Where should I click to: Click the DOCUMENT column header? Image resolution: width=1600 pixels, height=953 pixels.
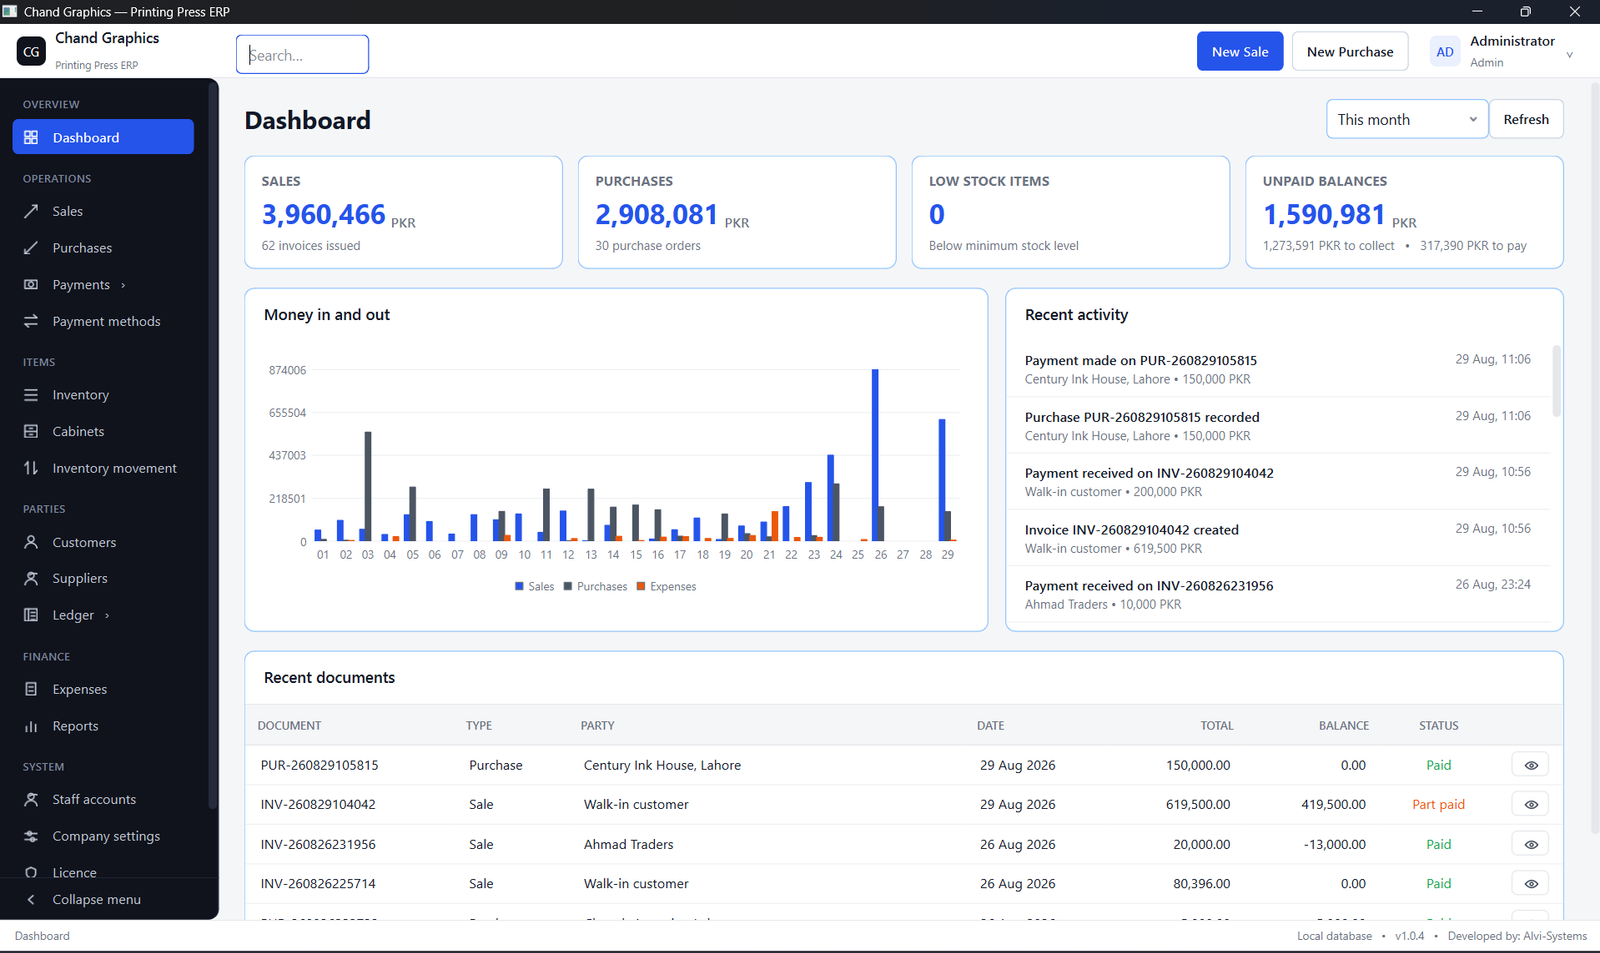point(289,726)
